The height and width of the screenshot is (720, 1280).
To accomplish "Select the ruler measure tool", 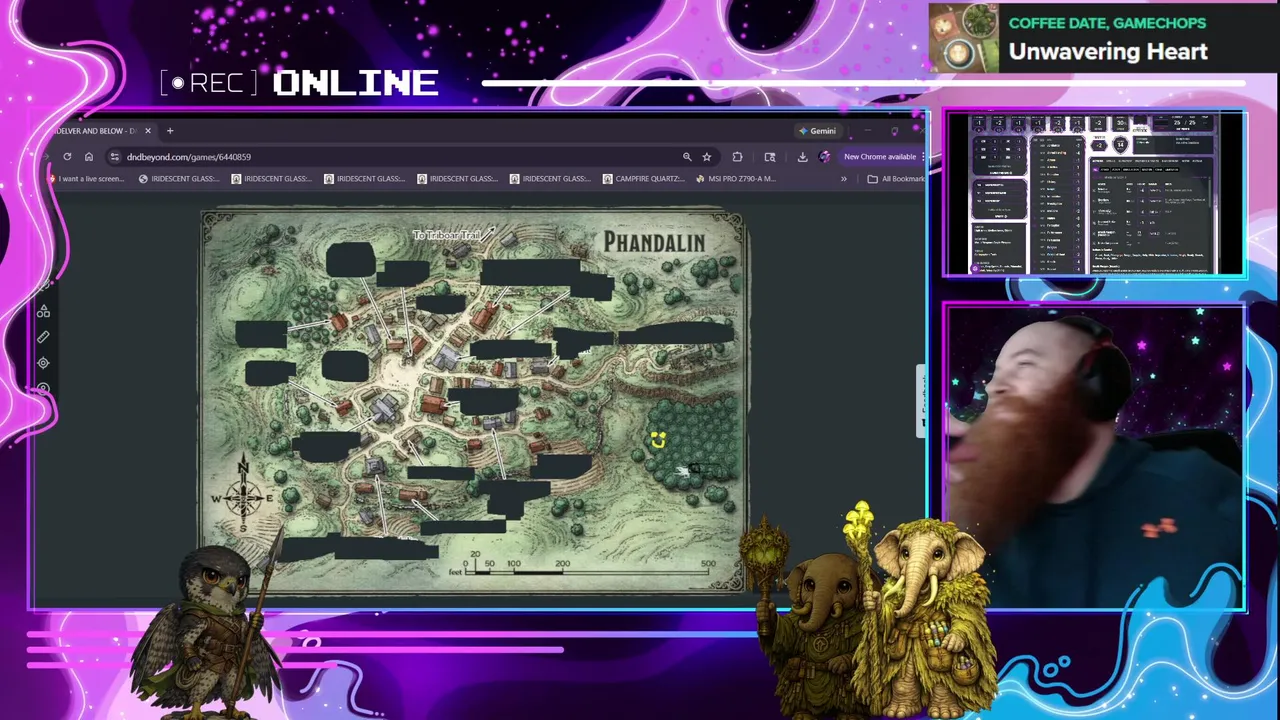I will pos(43,338).
